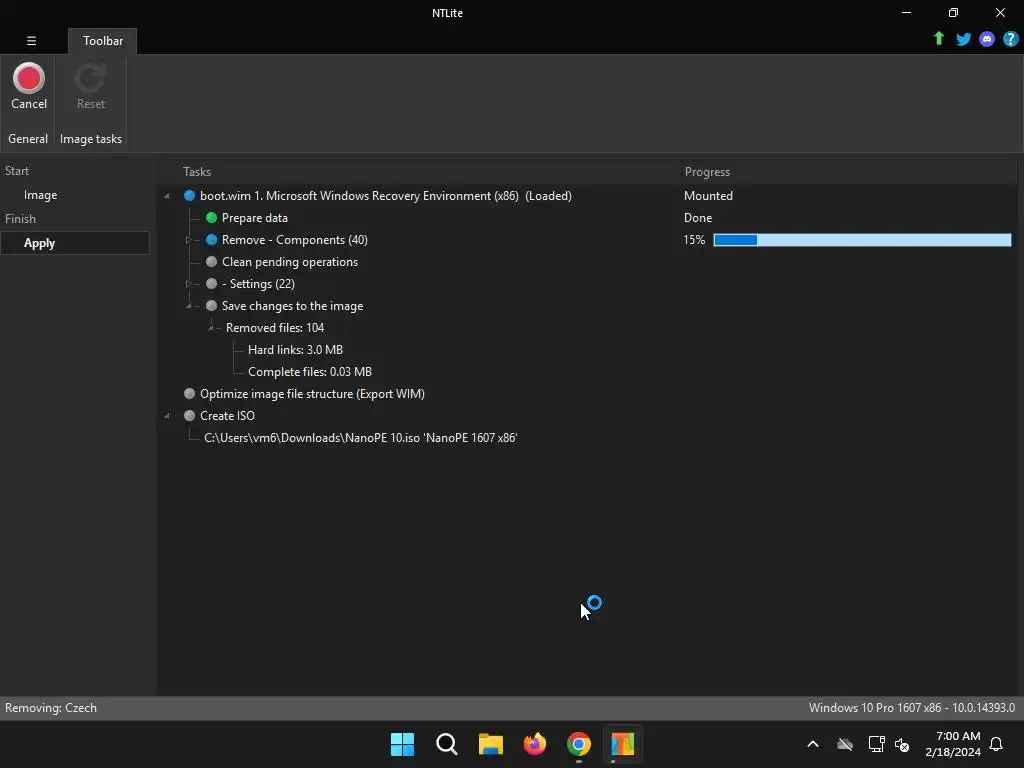Click the OneDrive cloud tray icon
Image resolution: width=1024 pixels, height=768 pixels.
coord(845,744)
